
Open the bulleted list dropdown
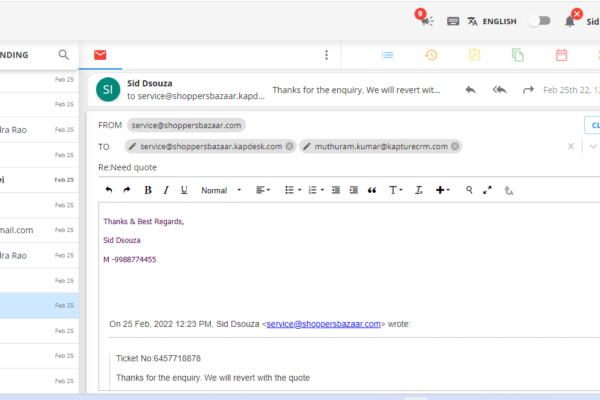pyautogui.click(x=293, y=190)
